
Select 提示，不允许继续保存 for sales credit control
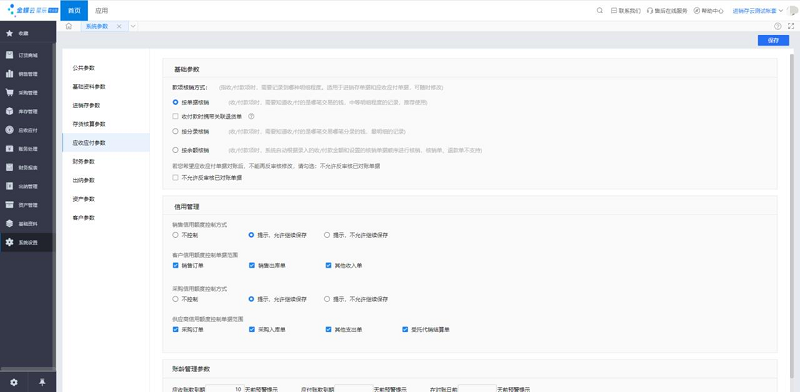[327, 235]
